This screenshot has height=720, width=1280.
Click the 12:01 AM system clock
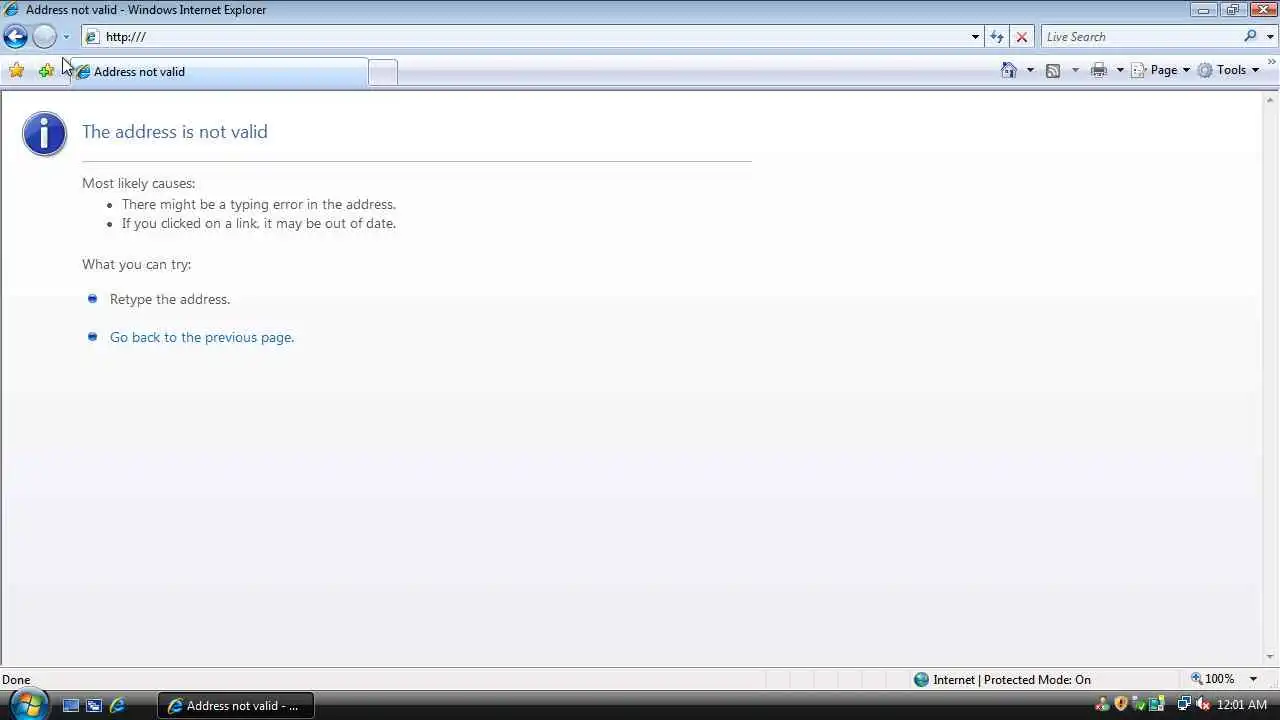point(1242,705)
